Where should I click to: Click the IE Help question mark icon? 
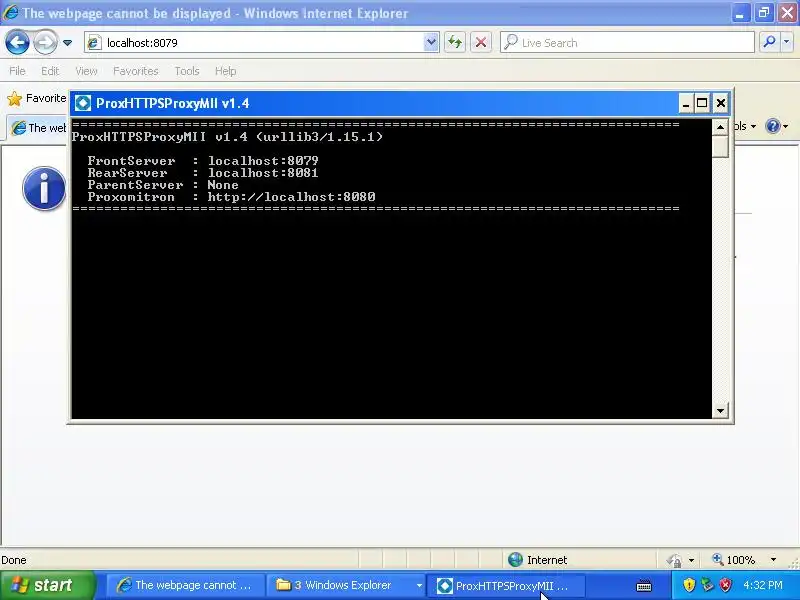[773, 126]
